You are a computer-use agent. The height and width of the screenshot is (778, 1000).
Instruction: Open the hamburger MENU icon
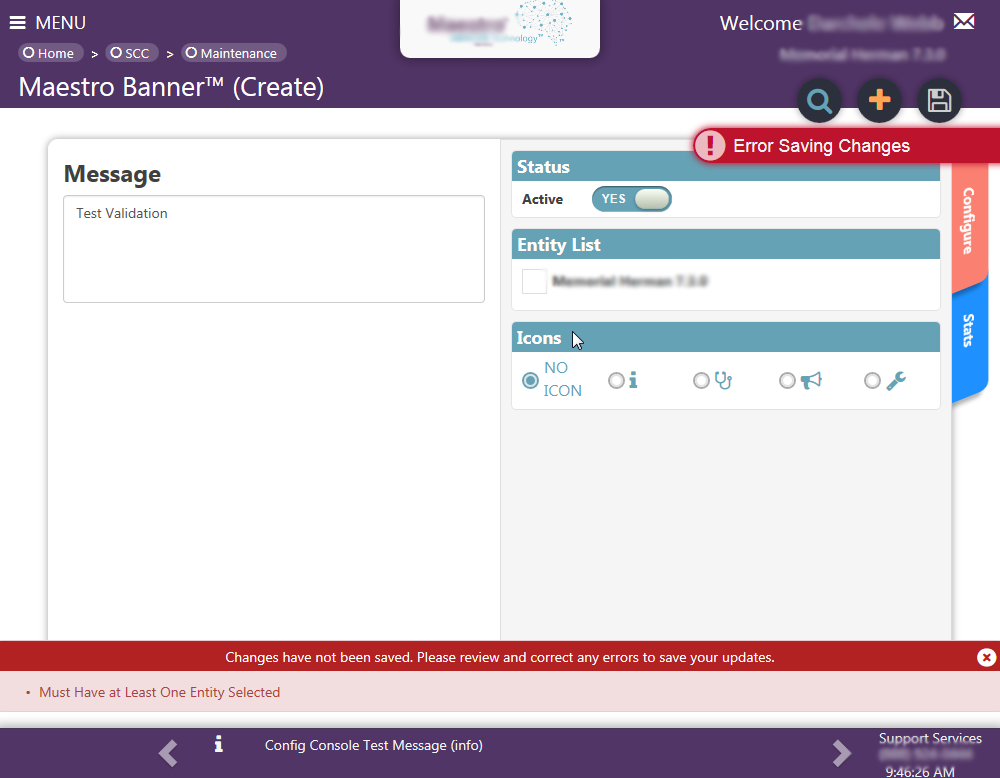click(18, 23)
